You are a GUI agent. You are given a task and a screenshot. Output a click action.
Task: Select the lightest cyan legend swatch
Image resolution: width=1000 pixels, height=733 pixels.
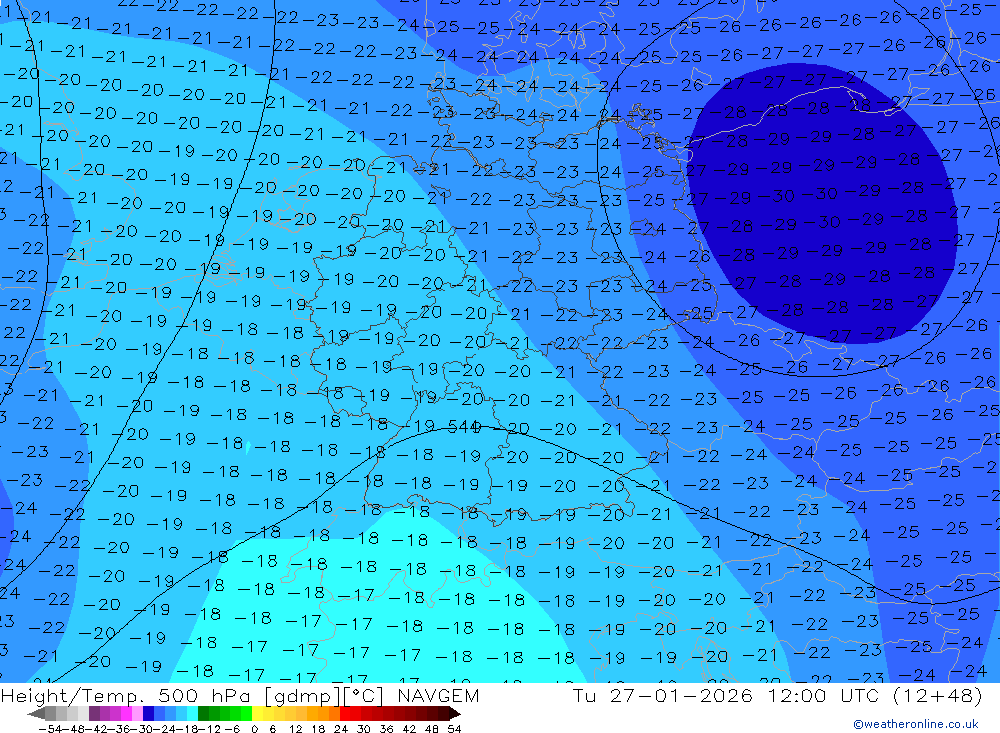point(192,713)
